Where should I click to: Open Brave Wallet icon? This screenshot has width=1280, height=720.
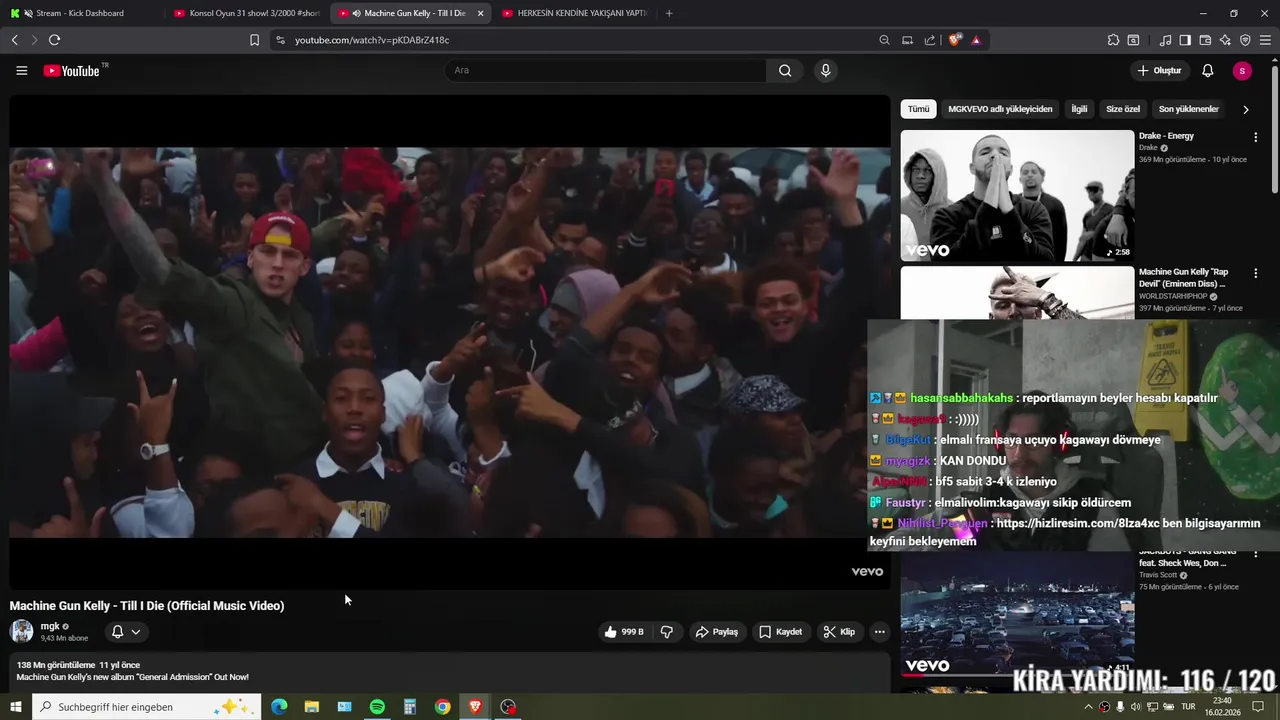point(1205,40)
